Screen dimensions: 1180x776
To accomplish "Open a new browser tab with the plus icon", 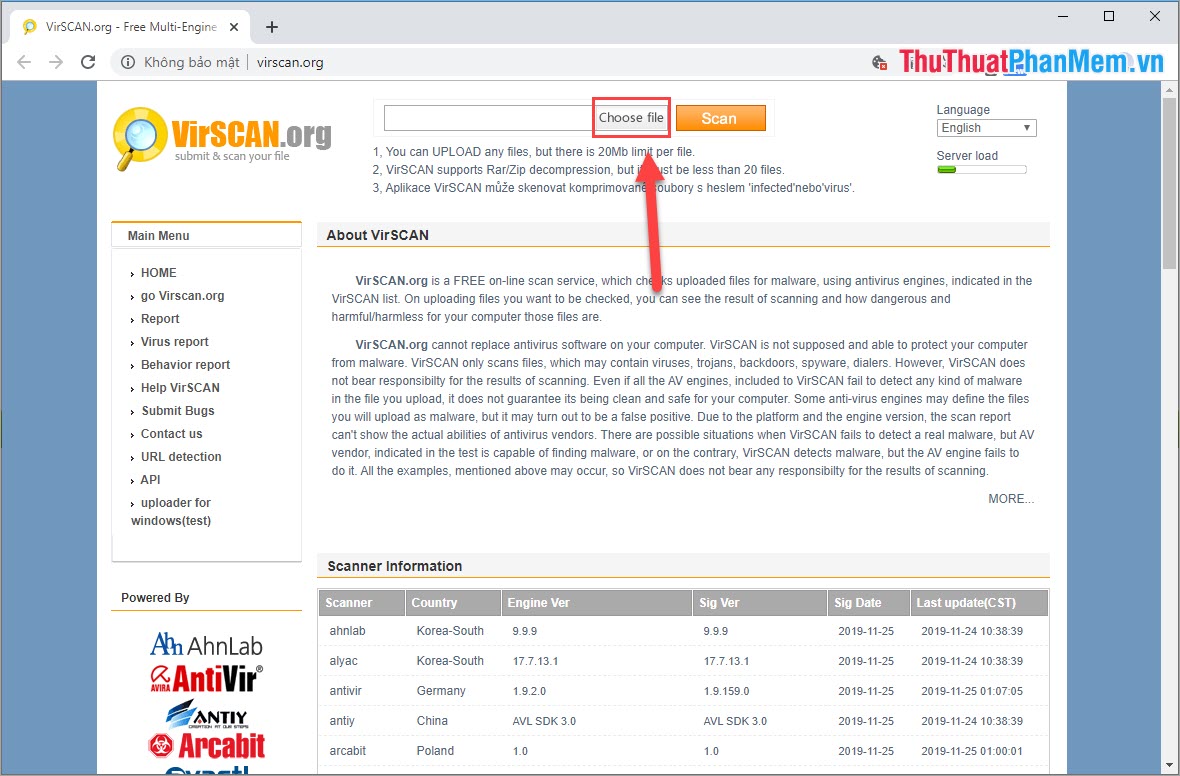I will (x=271, y=27).
